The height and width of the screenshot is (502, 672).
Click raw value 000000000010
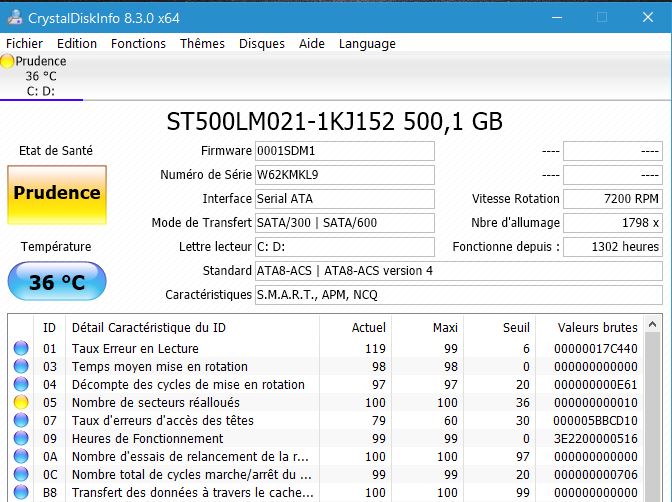pos(596,403)
